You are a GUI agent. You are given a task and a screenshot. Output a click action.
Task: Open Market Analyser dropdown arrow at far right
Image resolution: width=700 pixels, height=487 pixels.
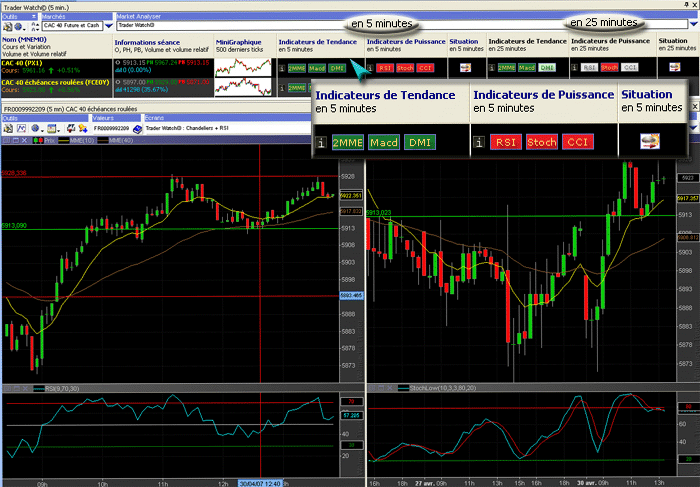(693, 24)
